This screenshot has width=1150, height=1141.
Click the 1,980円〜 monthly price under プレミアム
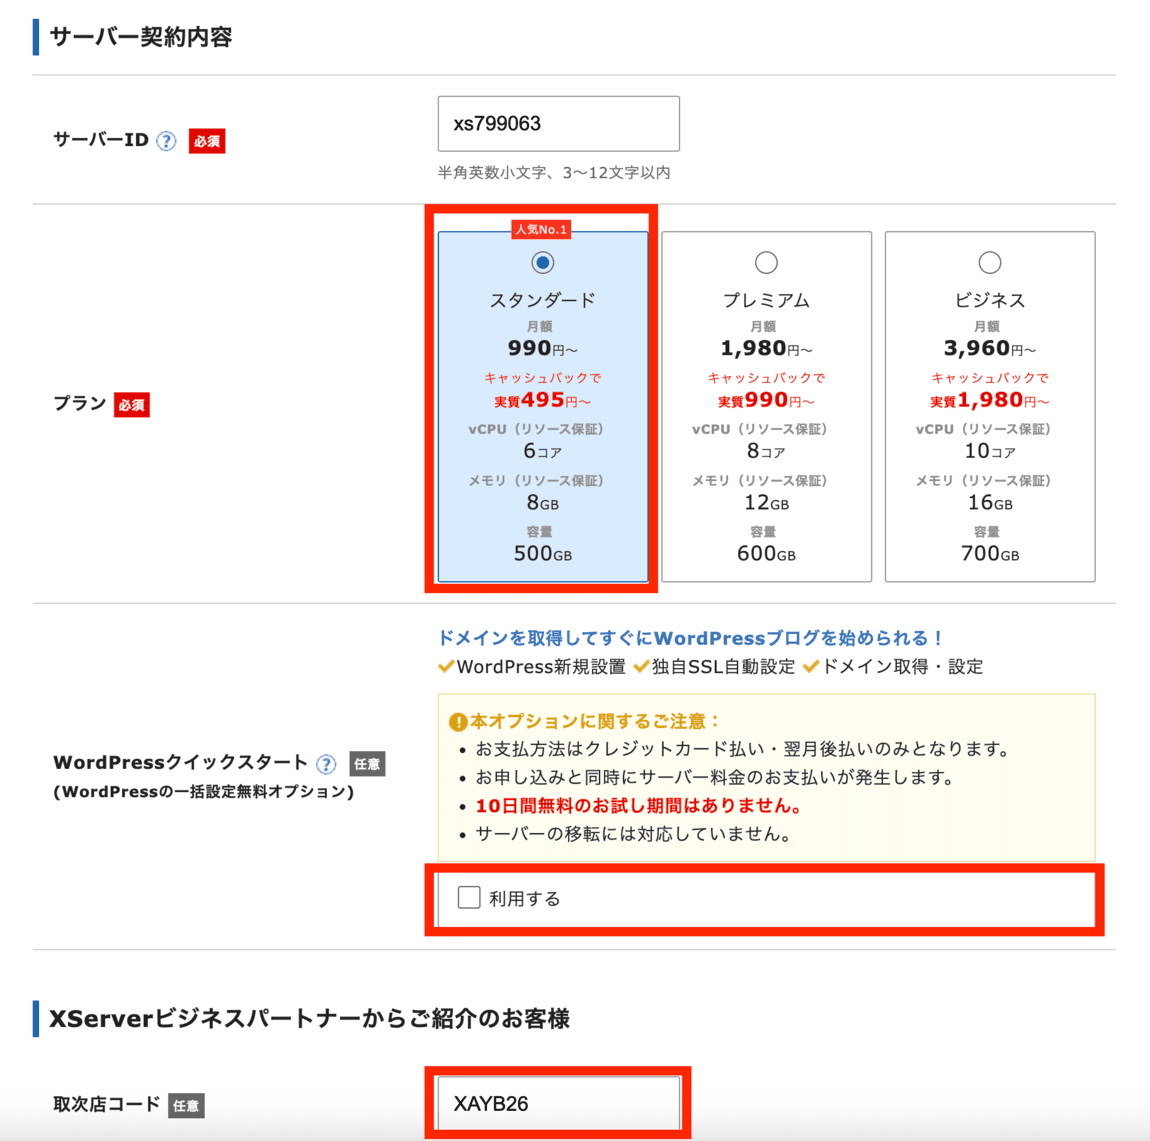766,348
